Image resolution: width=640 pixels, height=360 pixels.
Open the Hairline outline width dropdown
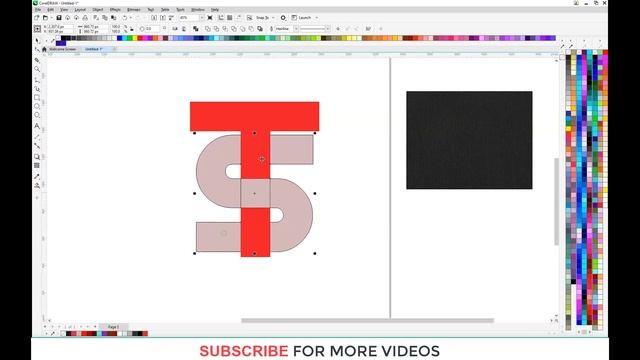pyautogui.click(x=296, y=29)
